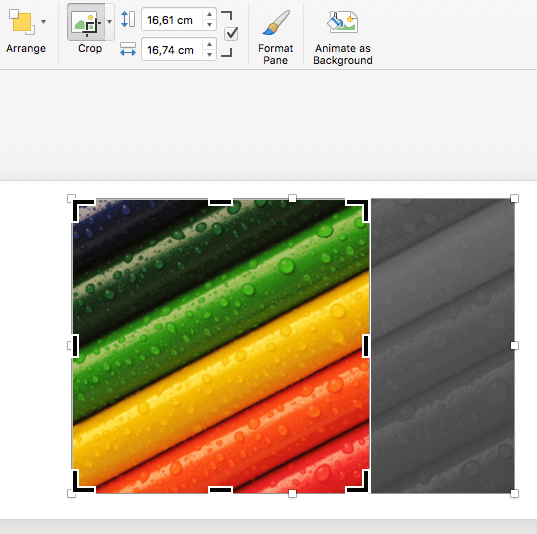Click the Arrange icon
This screenshot has width=537, height=534.
point(22,22)
